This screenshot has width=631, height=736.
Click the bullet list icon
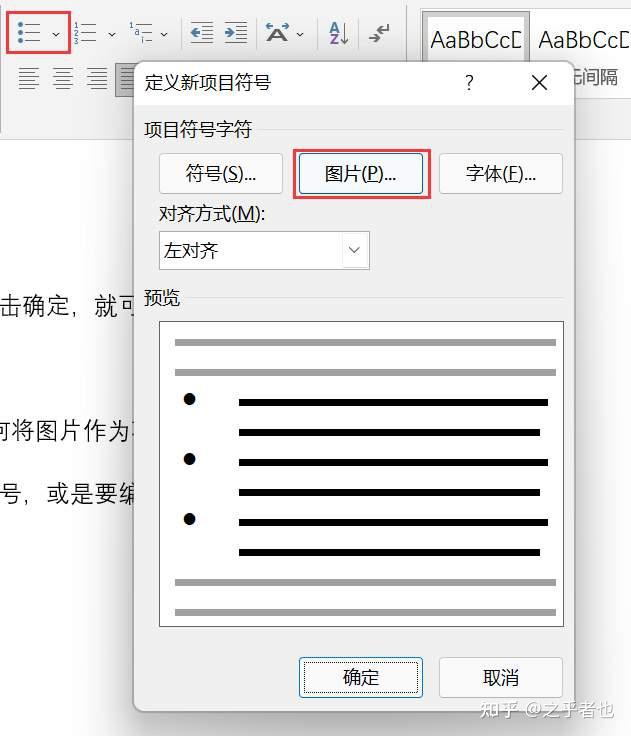(28, 33)
